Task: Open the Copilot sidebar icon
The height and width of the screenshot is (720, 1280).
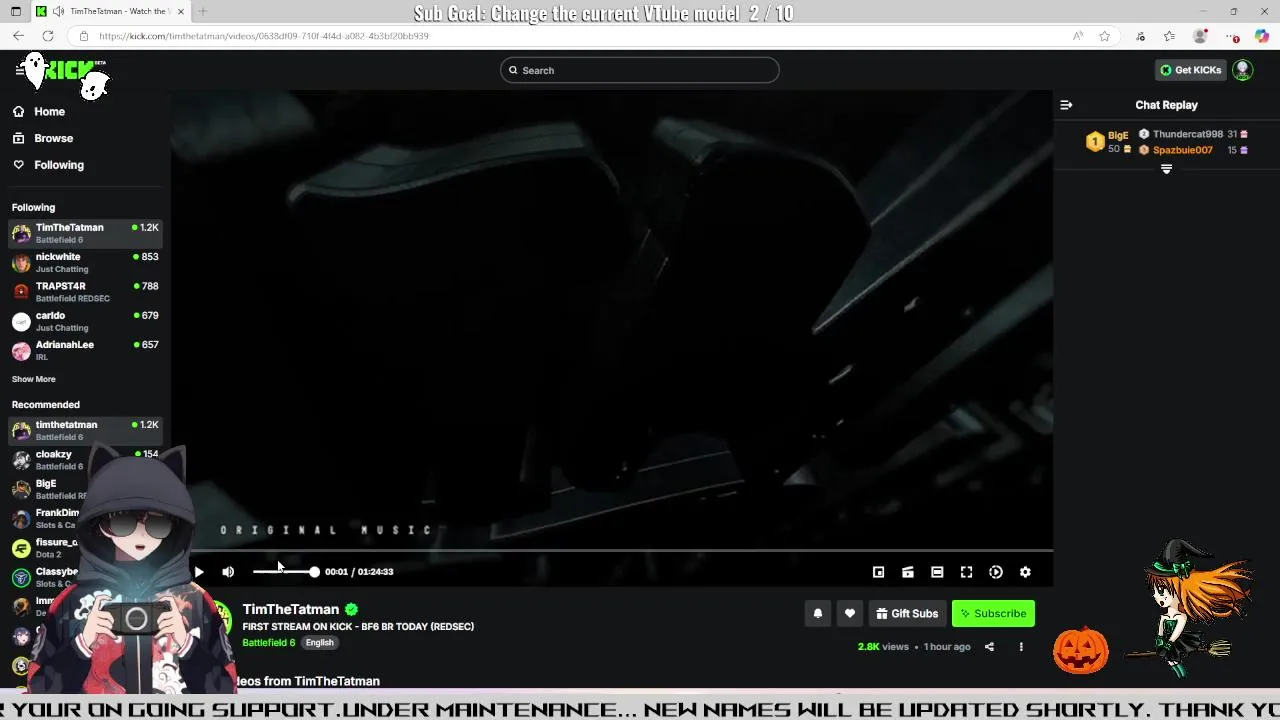Action: tap(1262, 36)
